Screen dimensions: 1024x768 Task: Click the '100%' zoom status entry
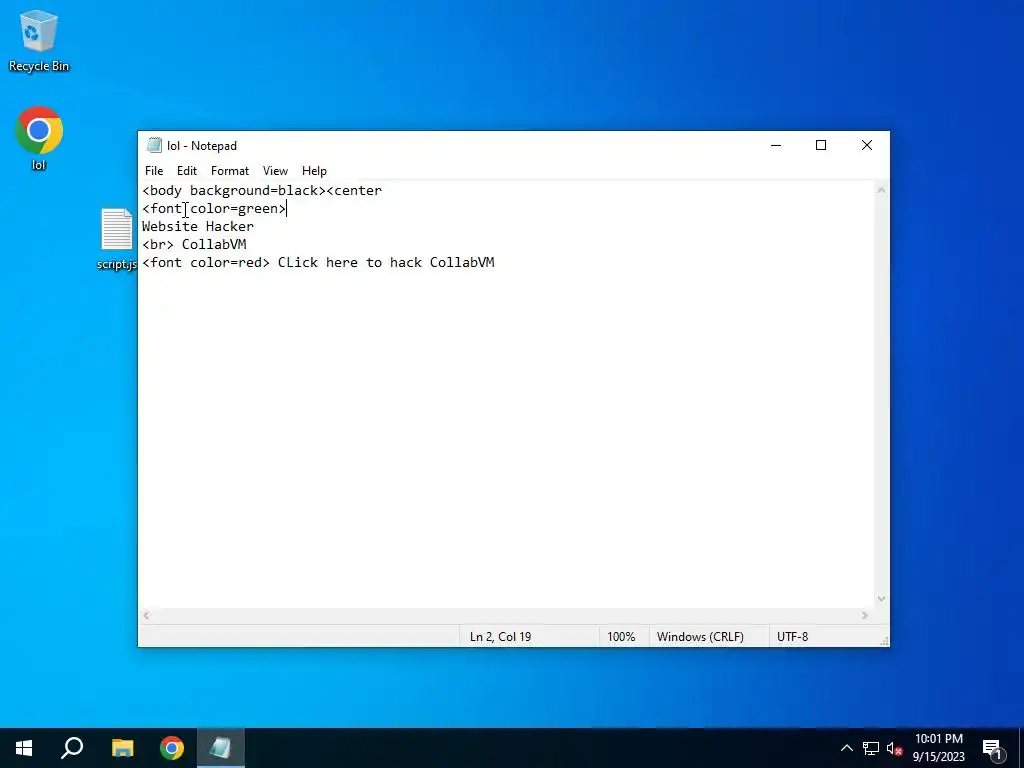pos(621,637)
